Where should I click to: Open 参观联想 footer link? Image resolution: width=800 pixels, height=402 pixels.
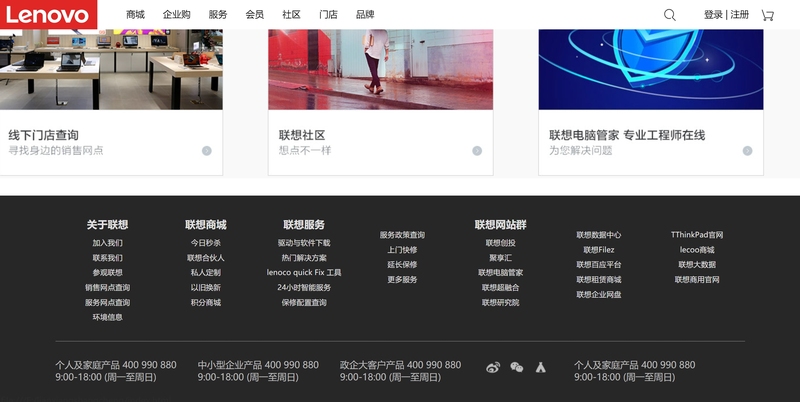pyautogui.click(x=107, y=272)
